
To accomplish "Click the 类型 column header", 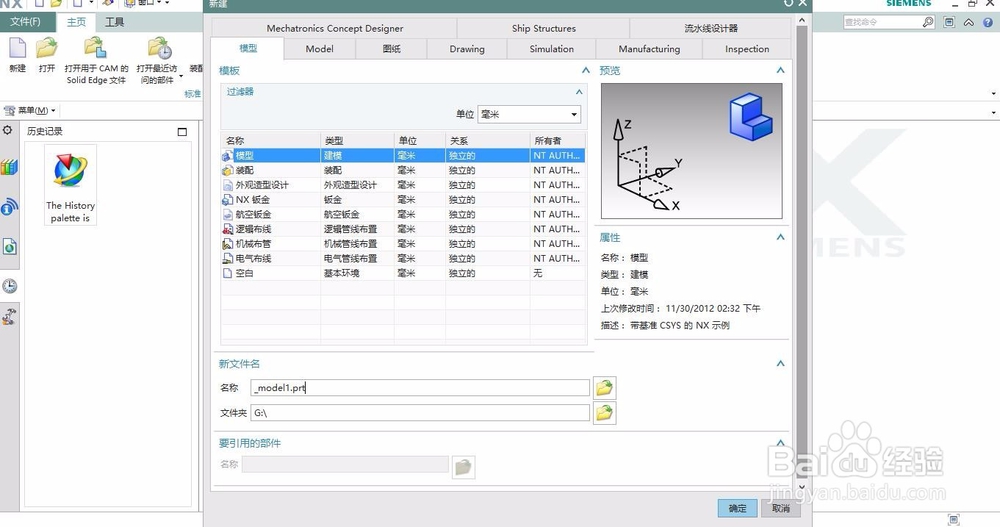I will point(357,140).
